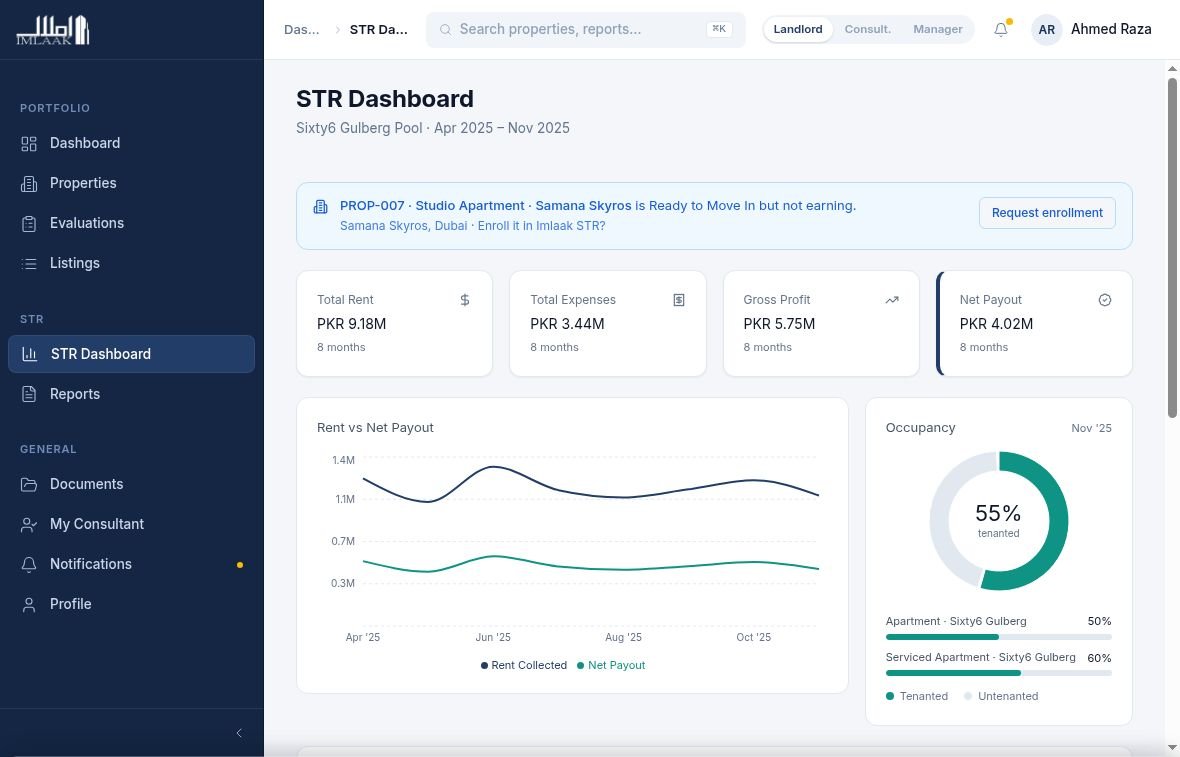The width and height of the screenshot is (1180, 757).
Task: Click the Total Expenses card
Action: [608, 324]
